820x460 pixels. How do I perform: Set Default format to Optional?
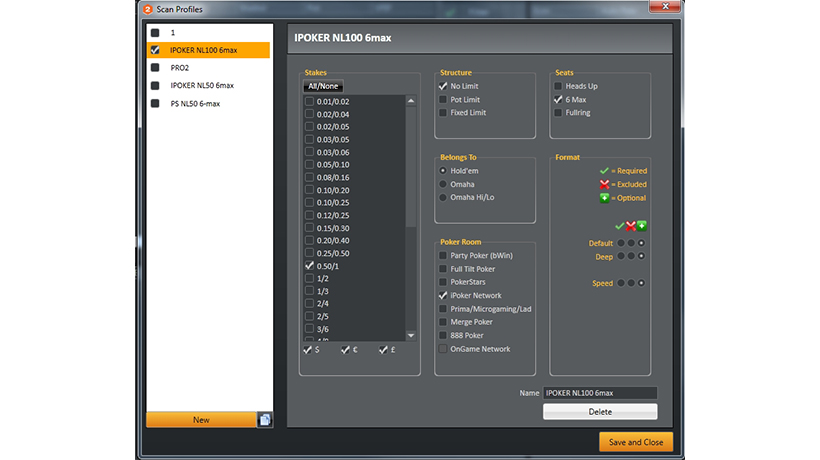[x=641, y=243]
